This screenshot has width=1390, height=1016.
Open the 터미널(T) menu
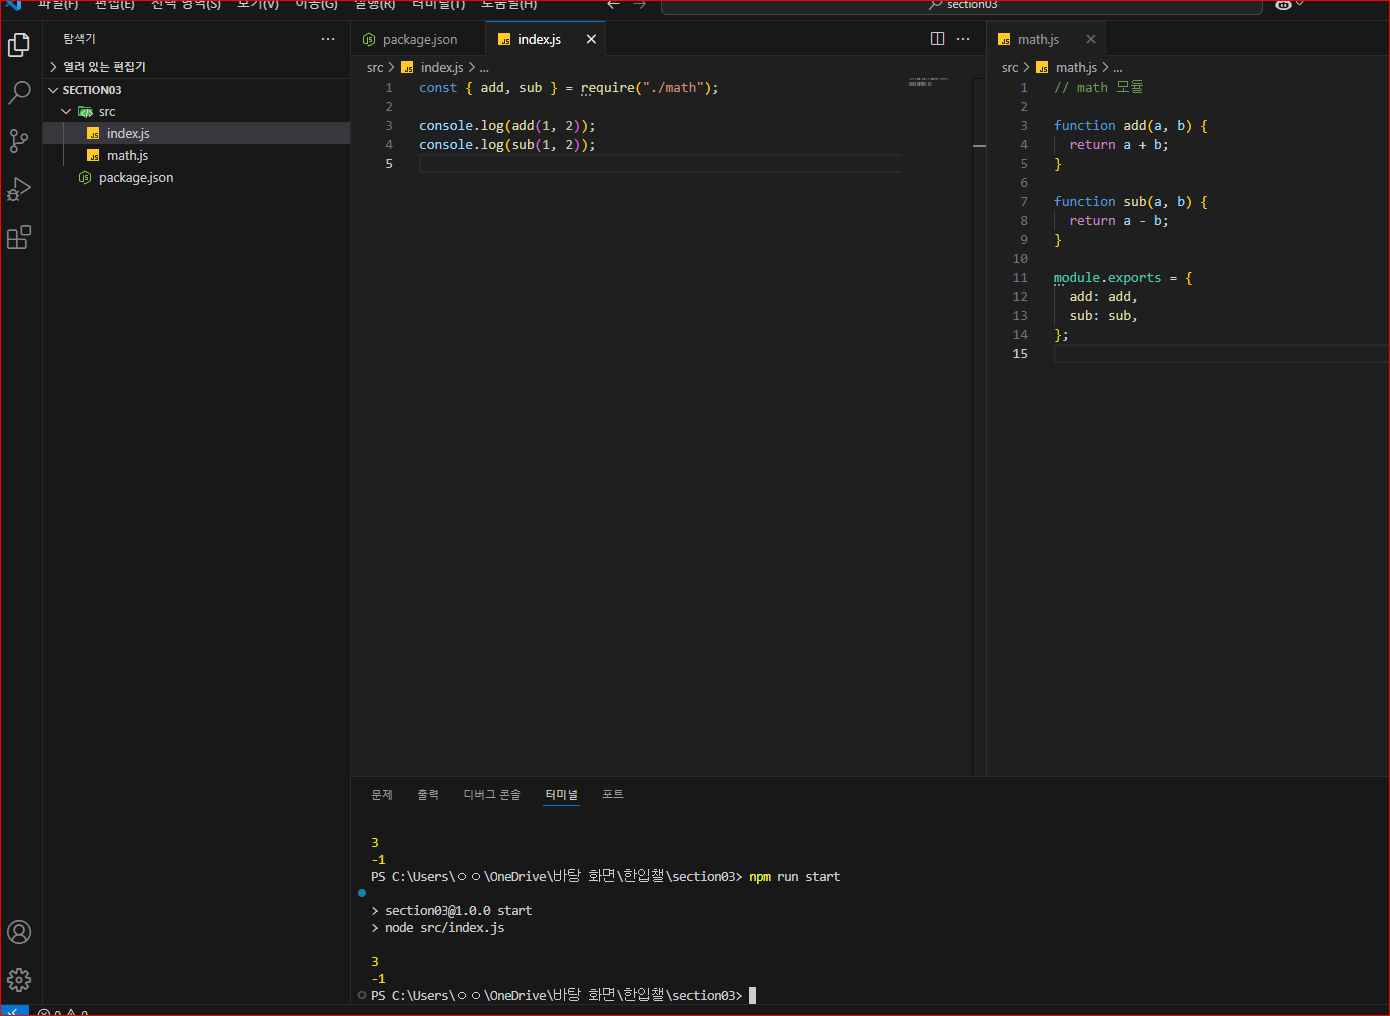pyautogui.click(x=439, y=5)
